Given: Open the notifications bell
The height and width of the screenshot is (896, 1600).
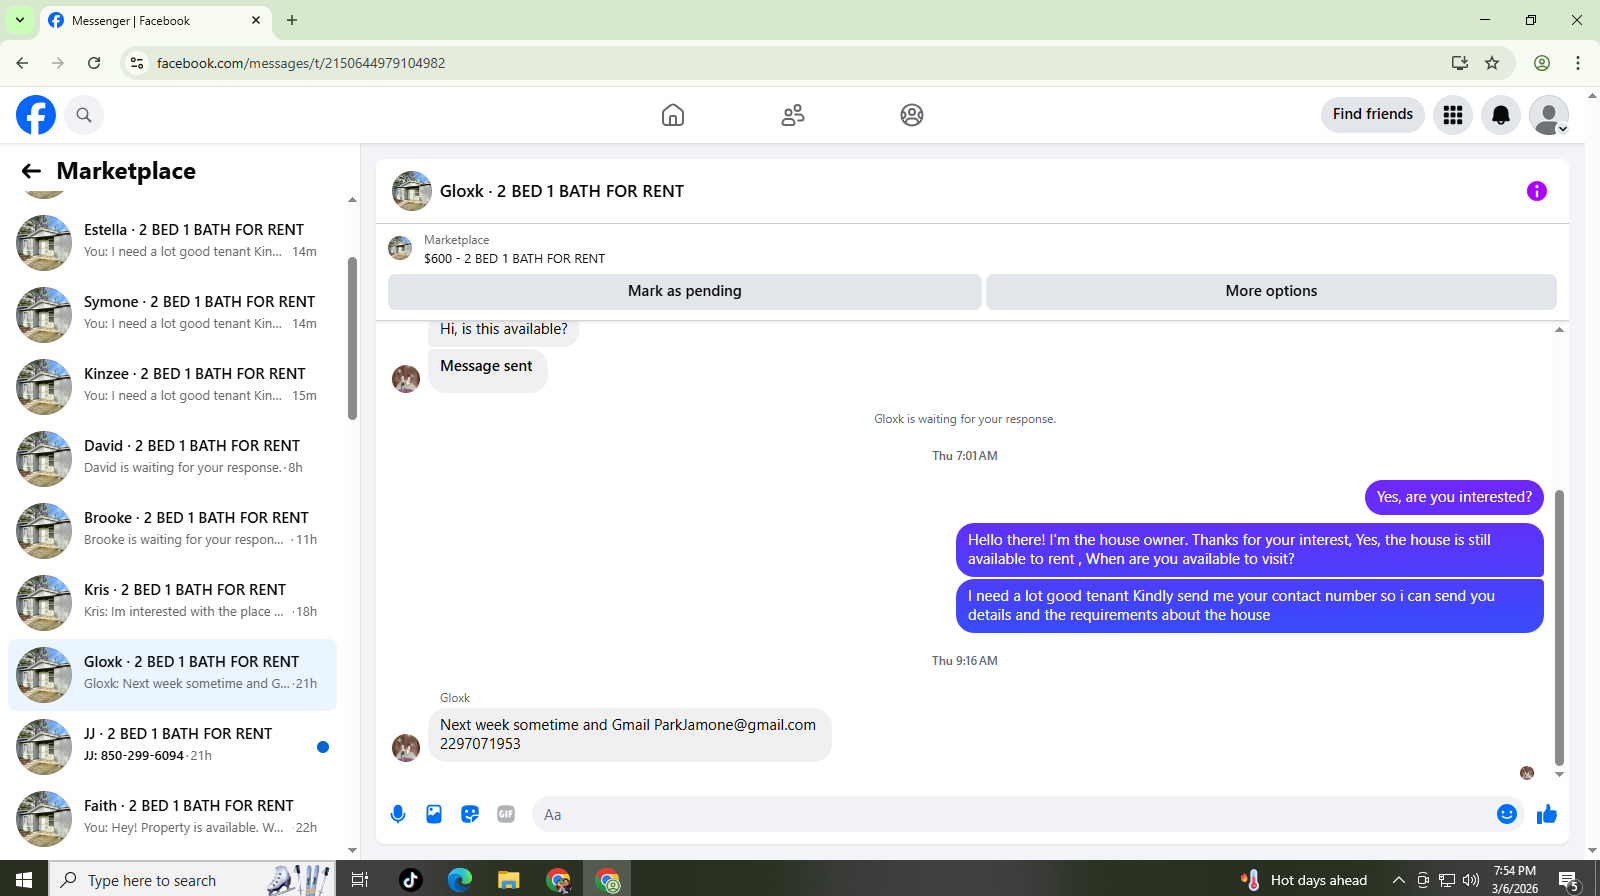Looking at the screenshot, I should 1501,115.
